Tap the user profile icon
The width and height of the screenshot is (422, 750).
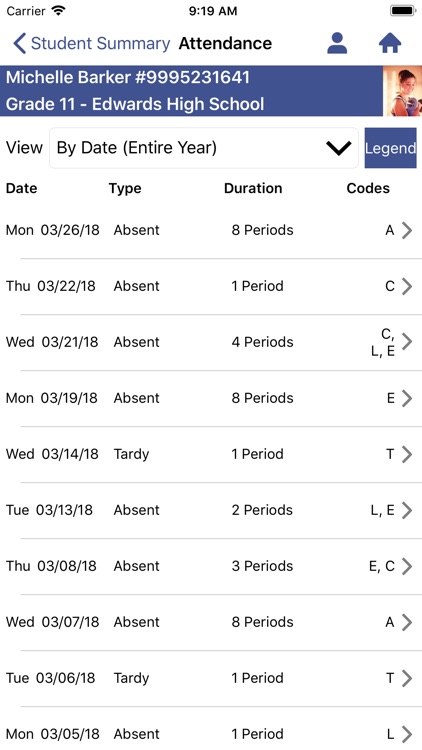click(x=337, y=44)
